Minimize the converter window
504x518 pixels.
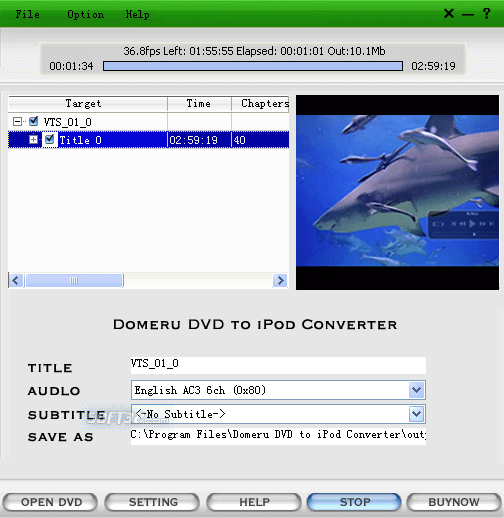468,15
